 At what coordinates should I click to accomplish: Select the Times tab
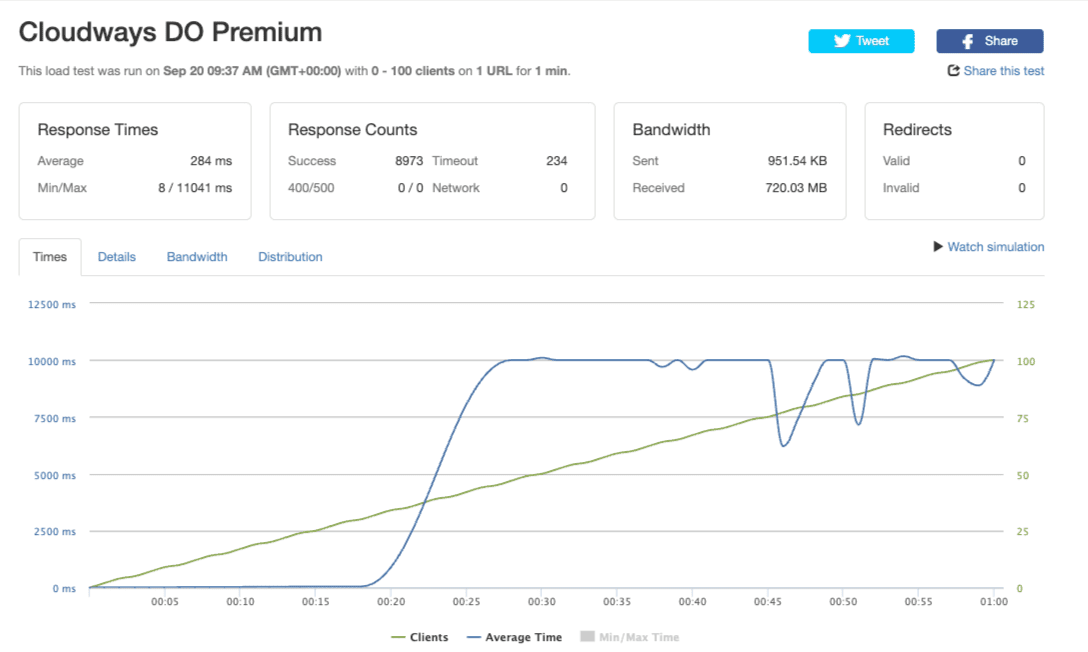[50, 257]
